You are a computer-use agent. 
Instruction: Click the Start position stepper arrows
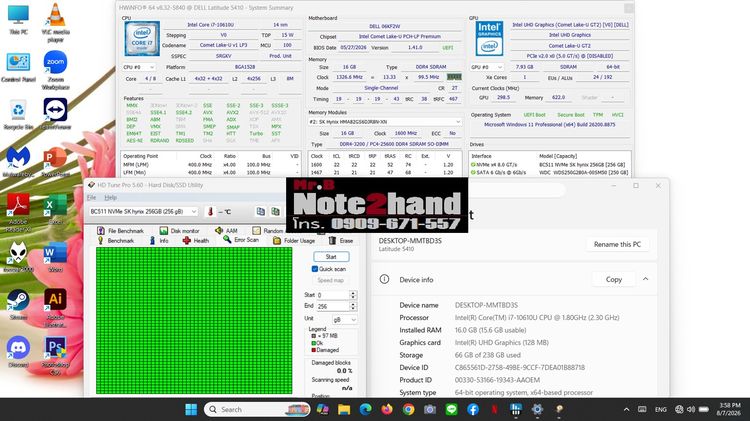point(353,295)
